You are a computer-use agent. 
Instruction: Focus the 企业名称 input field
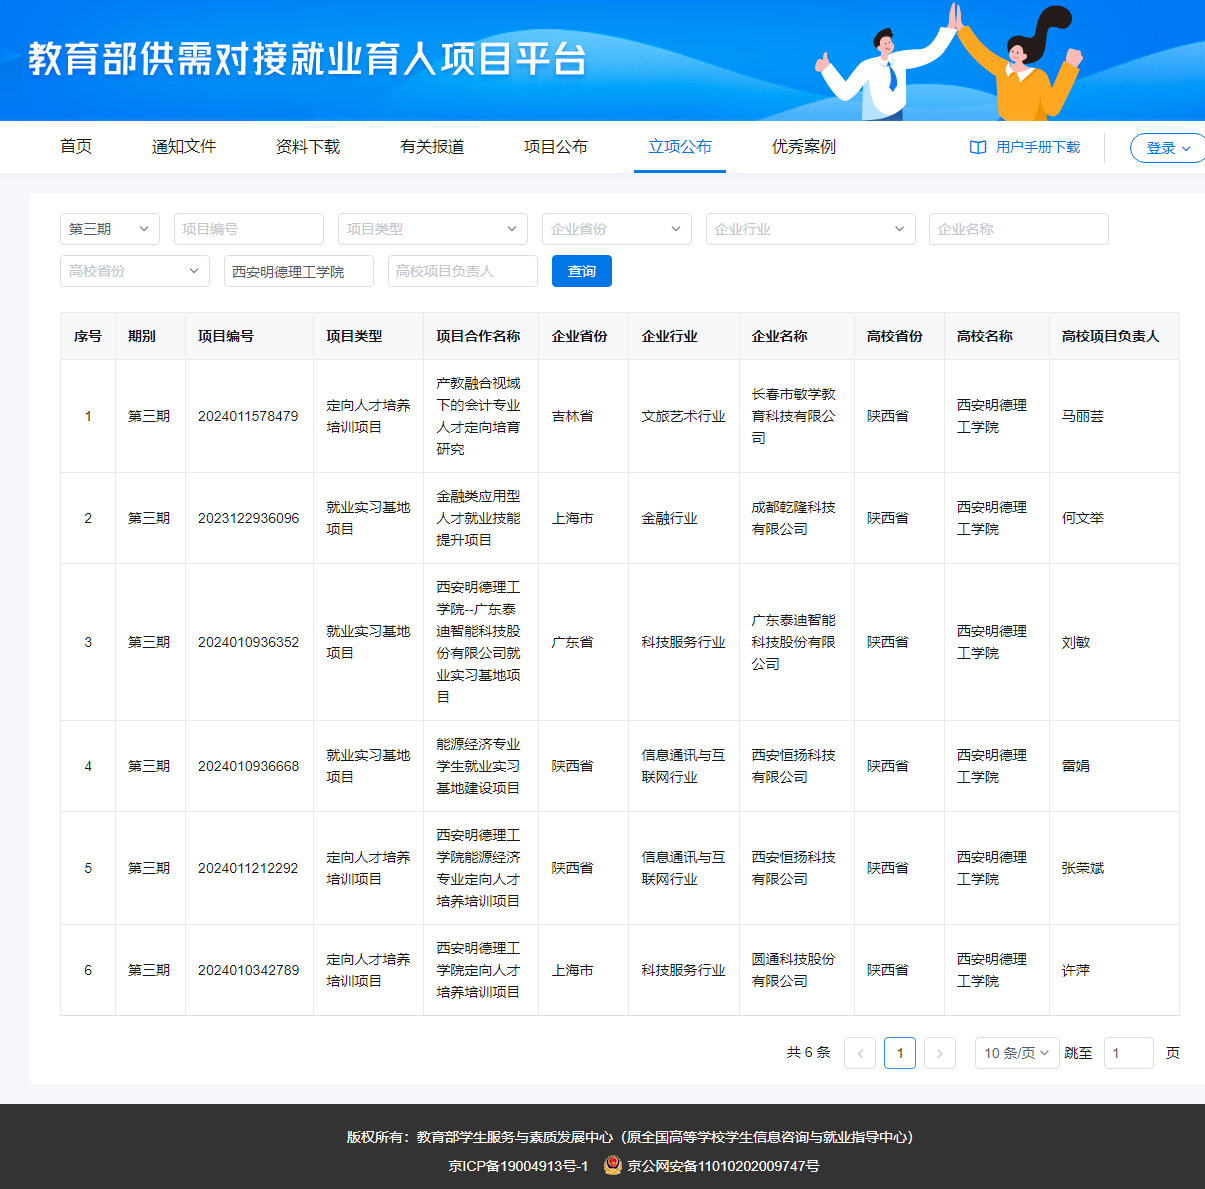coord(1018,229)
